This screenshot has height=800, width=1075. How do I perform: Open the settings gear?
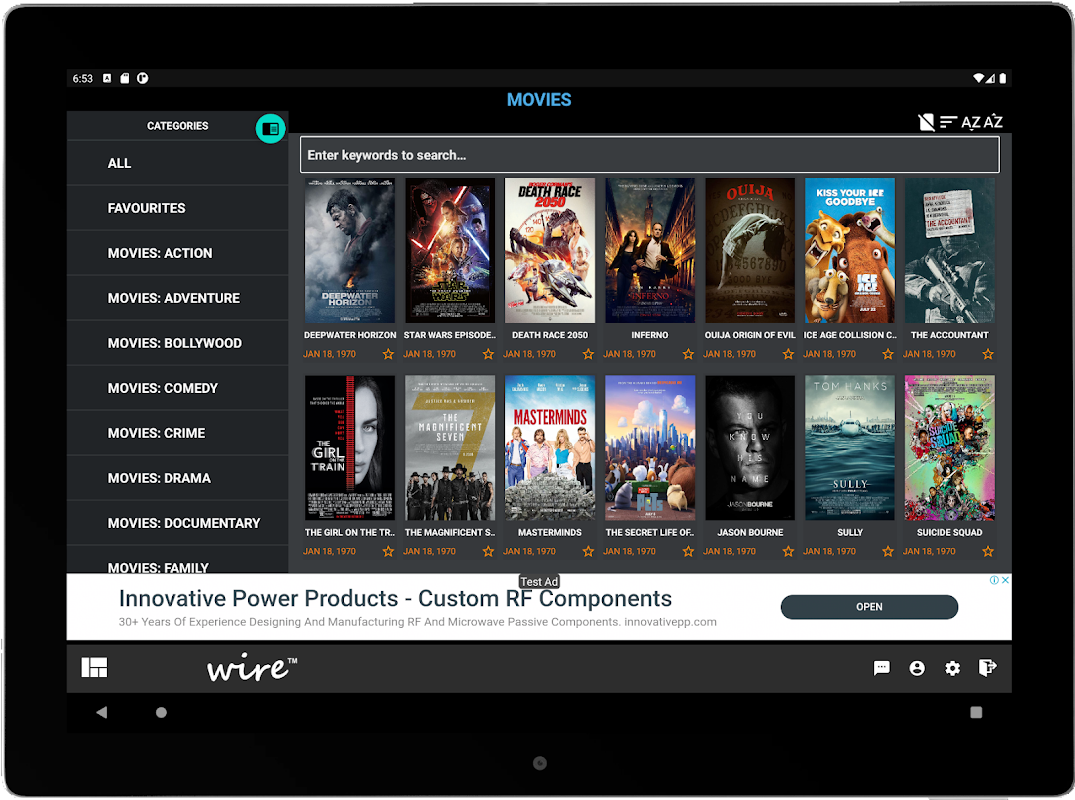pos(952,668)
